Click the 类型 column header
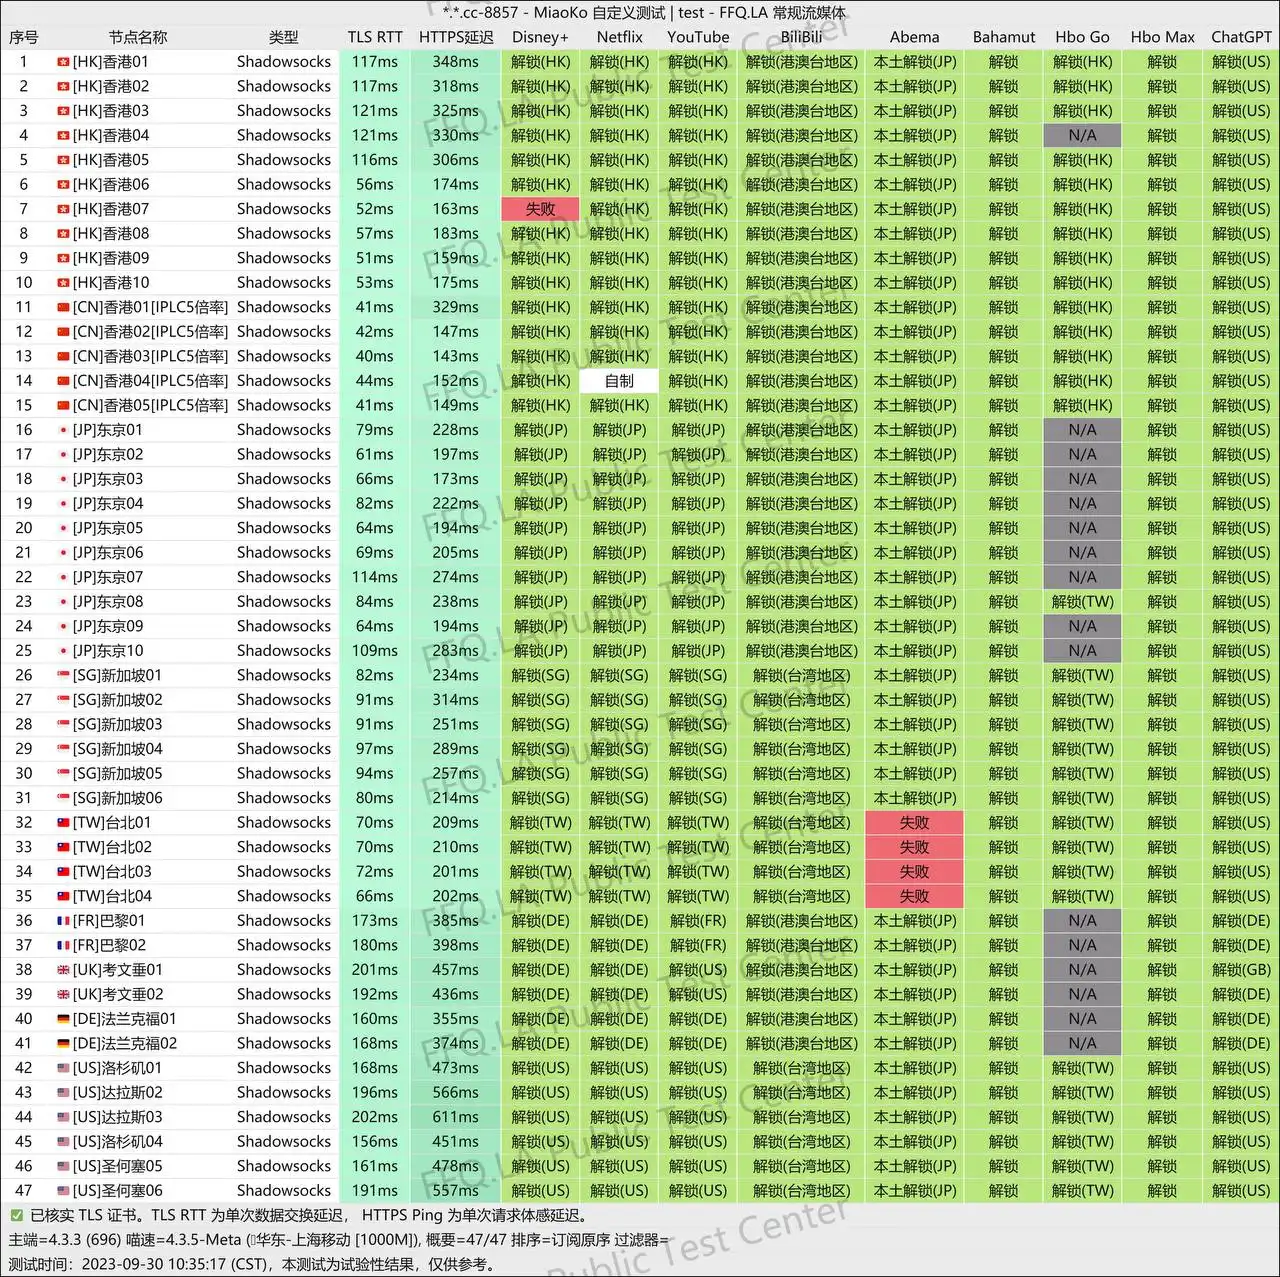Viewport: 1280px width, 1277px height. [284, 37]
